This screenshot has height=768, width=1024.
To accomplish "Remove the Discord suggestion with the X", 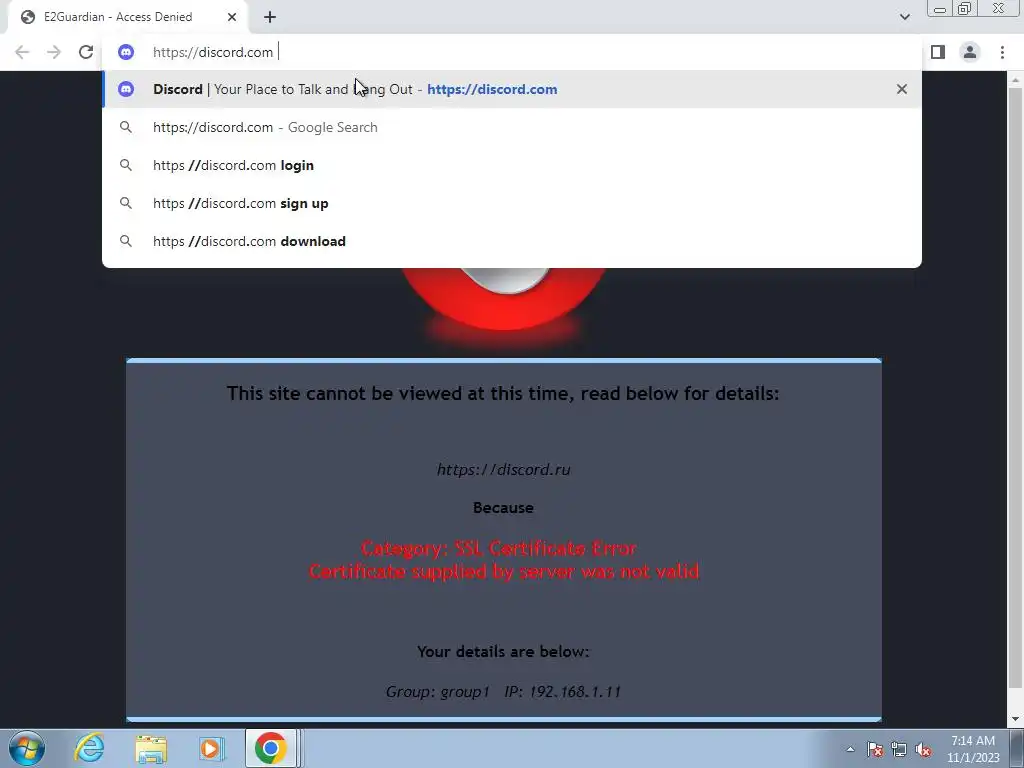I will point(902,89).
